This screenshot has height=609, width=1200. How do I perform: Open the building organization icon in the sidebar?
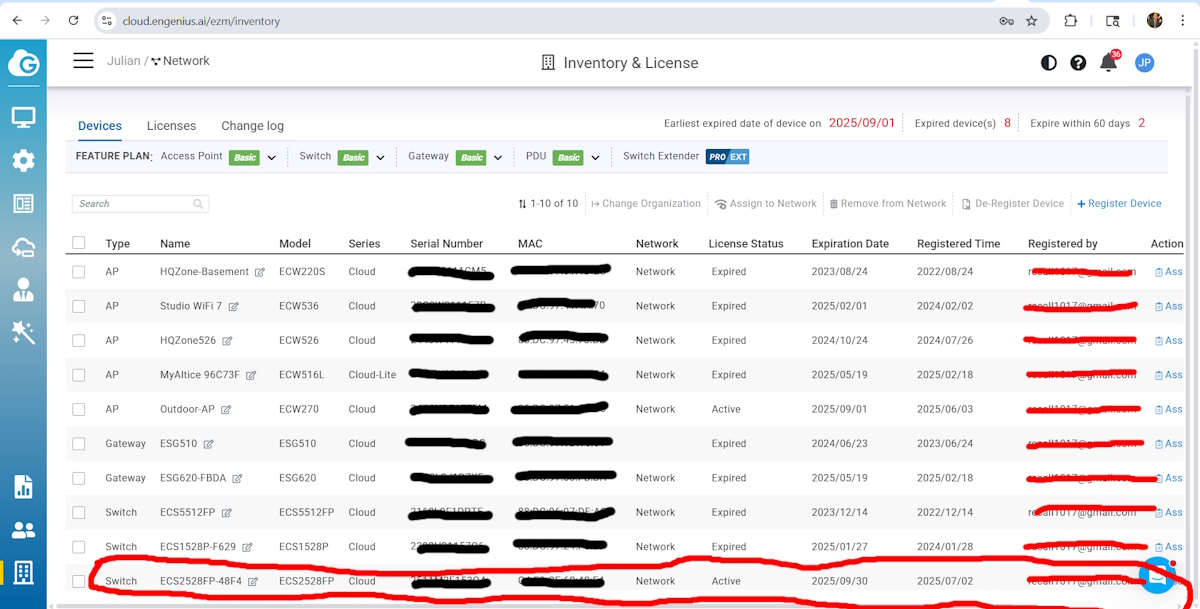(23, 573)
